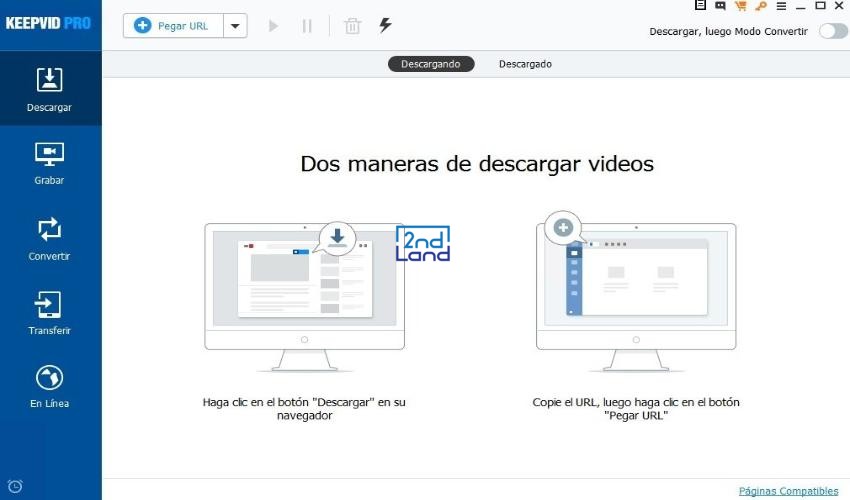This screenshot has width=850, height=500.
Task: Click the Pegar URL button
Action: tap(173, 25)
